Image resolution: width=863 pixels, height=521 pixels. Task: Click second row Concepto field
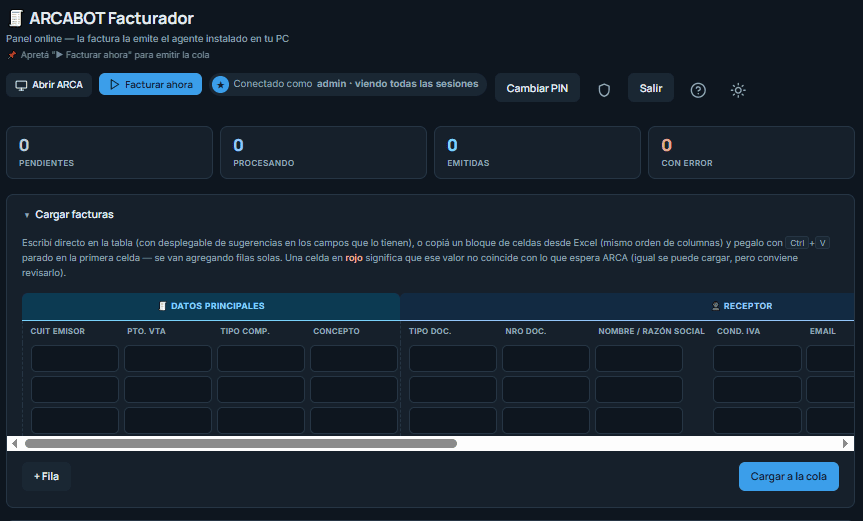pyautogui.click(x=354, y=390)
